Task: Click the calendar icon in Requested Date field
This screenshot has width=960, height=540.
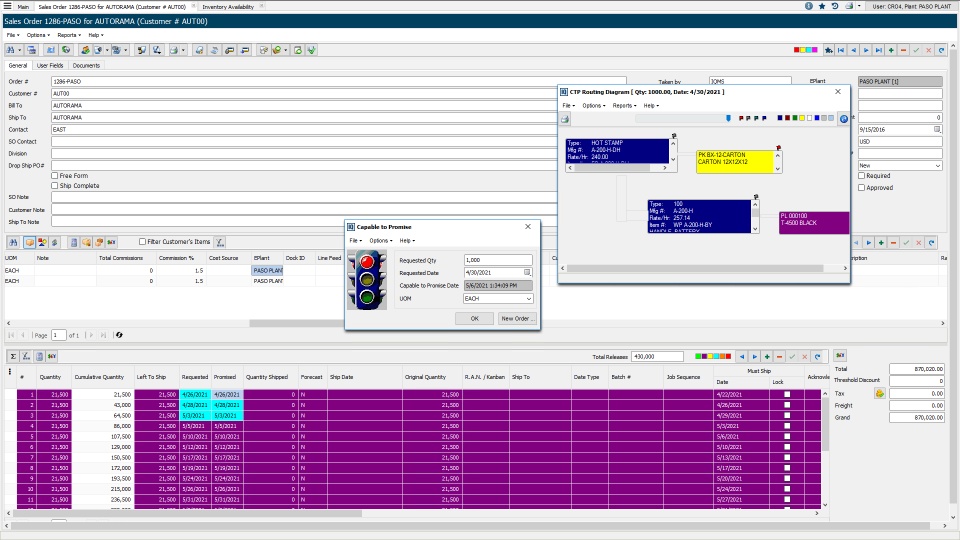Action: tap(527, 272)
